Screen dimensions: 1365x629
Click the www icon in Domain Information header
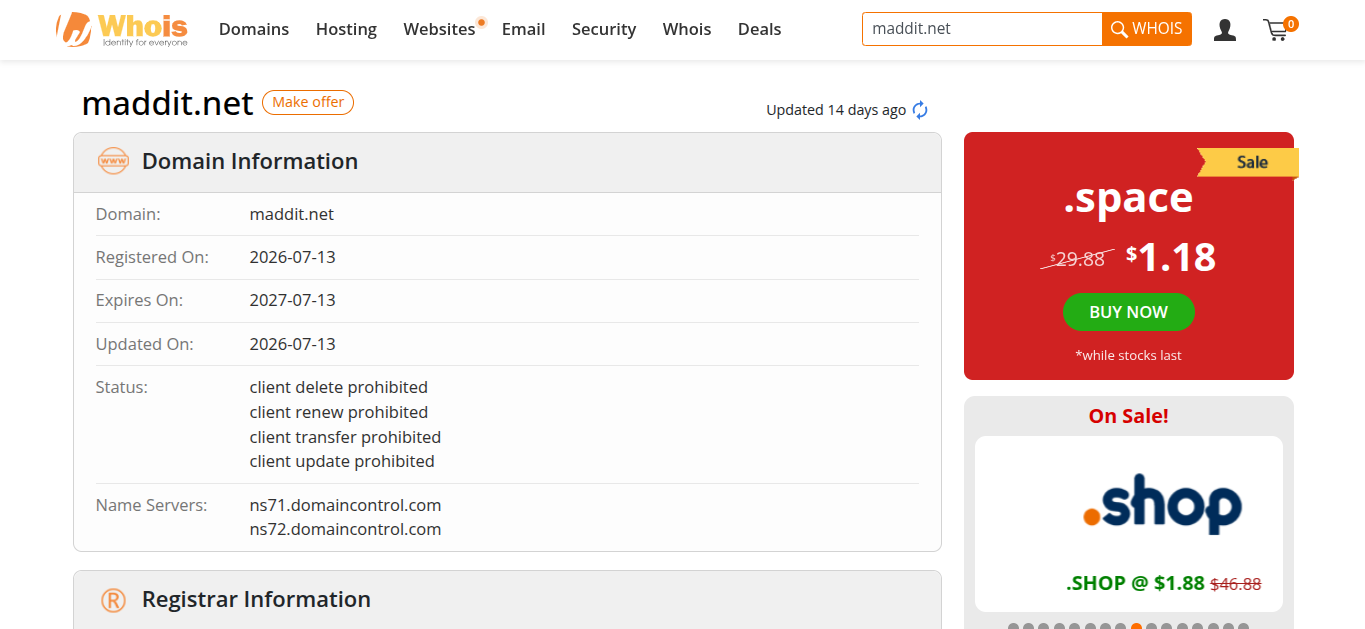(113, 161)
